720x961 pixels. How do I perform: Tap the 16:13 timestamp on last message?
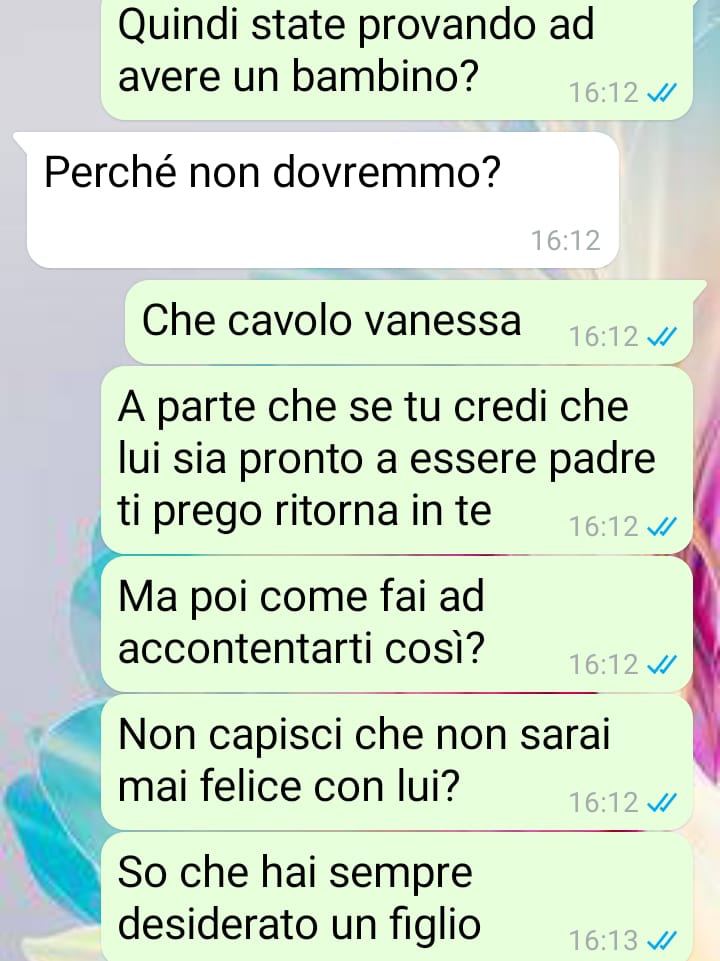point(604,940)
